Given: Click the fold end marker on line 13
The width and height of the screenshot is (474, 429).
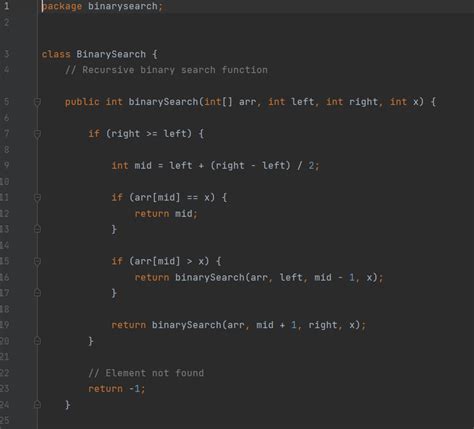Looking at the screenshot, I should [37, 229].
